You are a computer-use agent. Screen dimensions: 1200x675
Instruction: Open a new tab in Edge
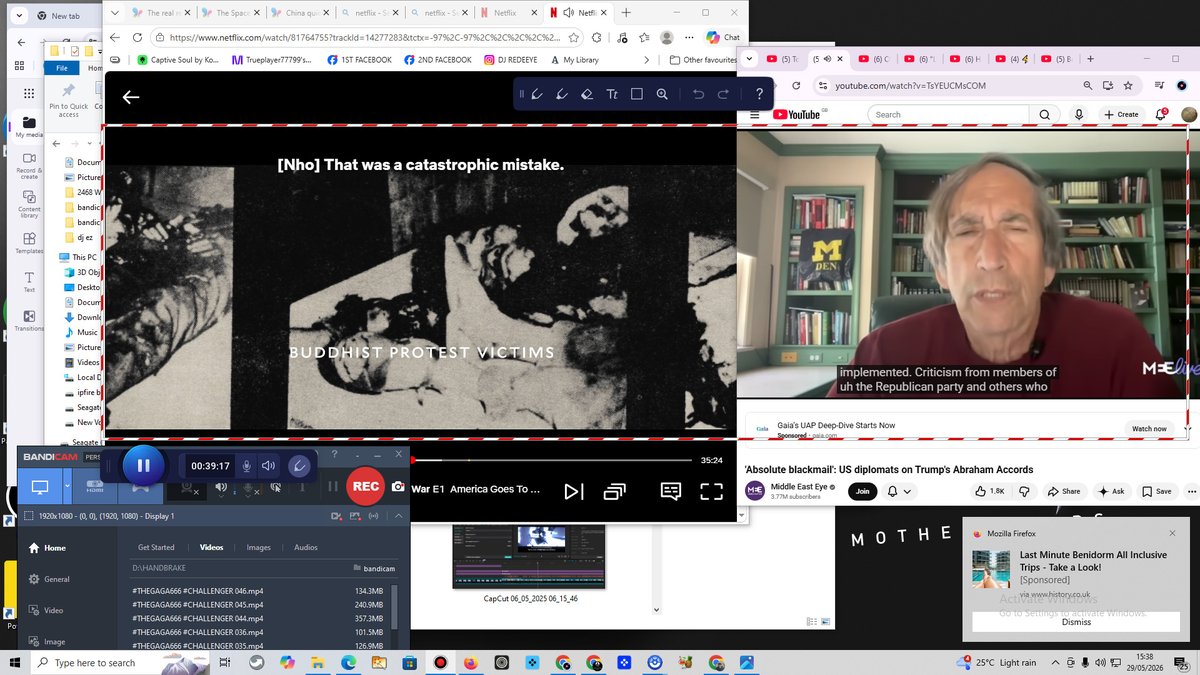click(x=626, y=13)
